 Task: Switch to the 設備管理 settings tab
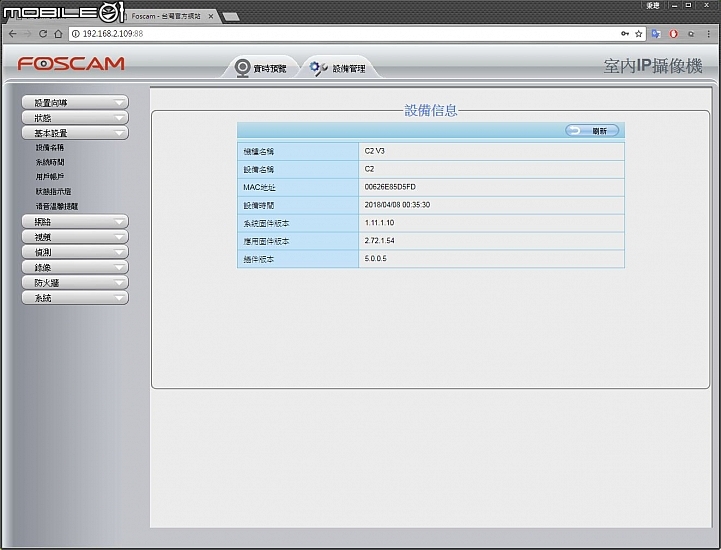(x=338, y=68)
